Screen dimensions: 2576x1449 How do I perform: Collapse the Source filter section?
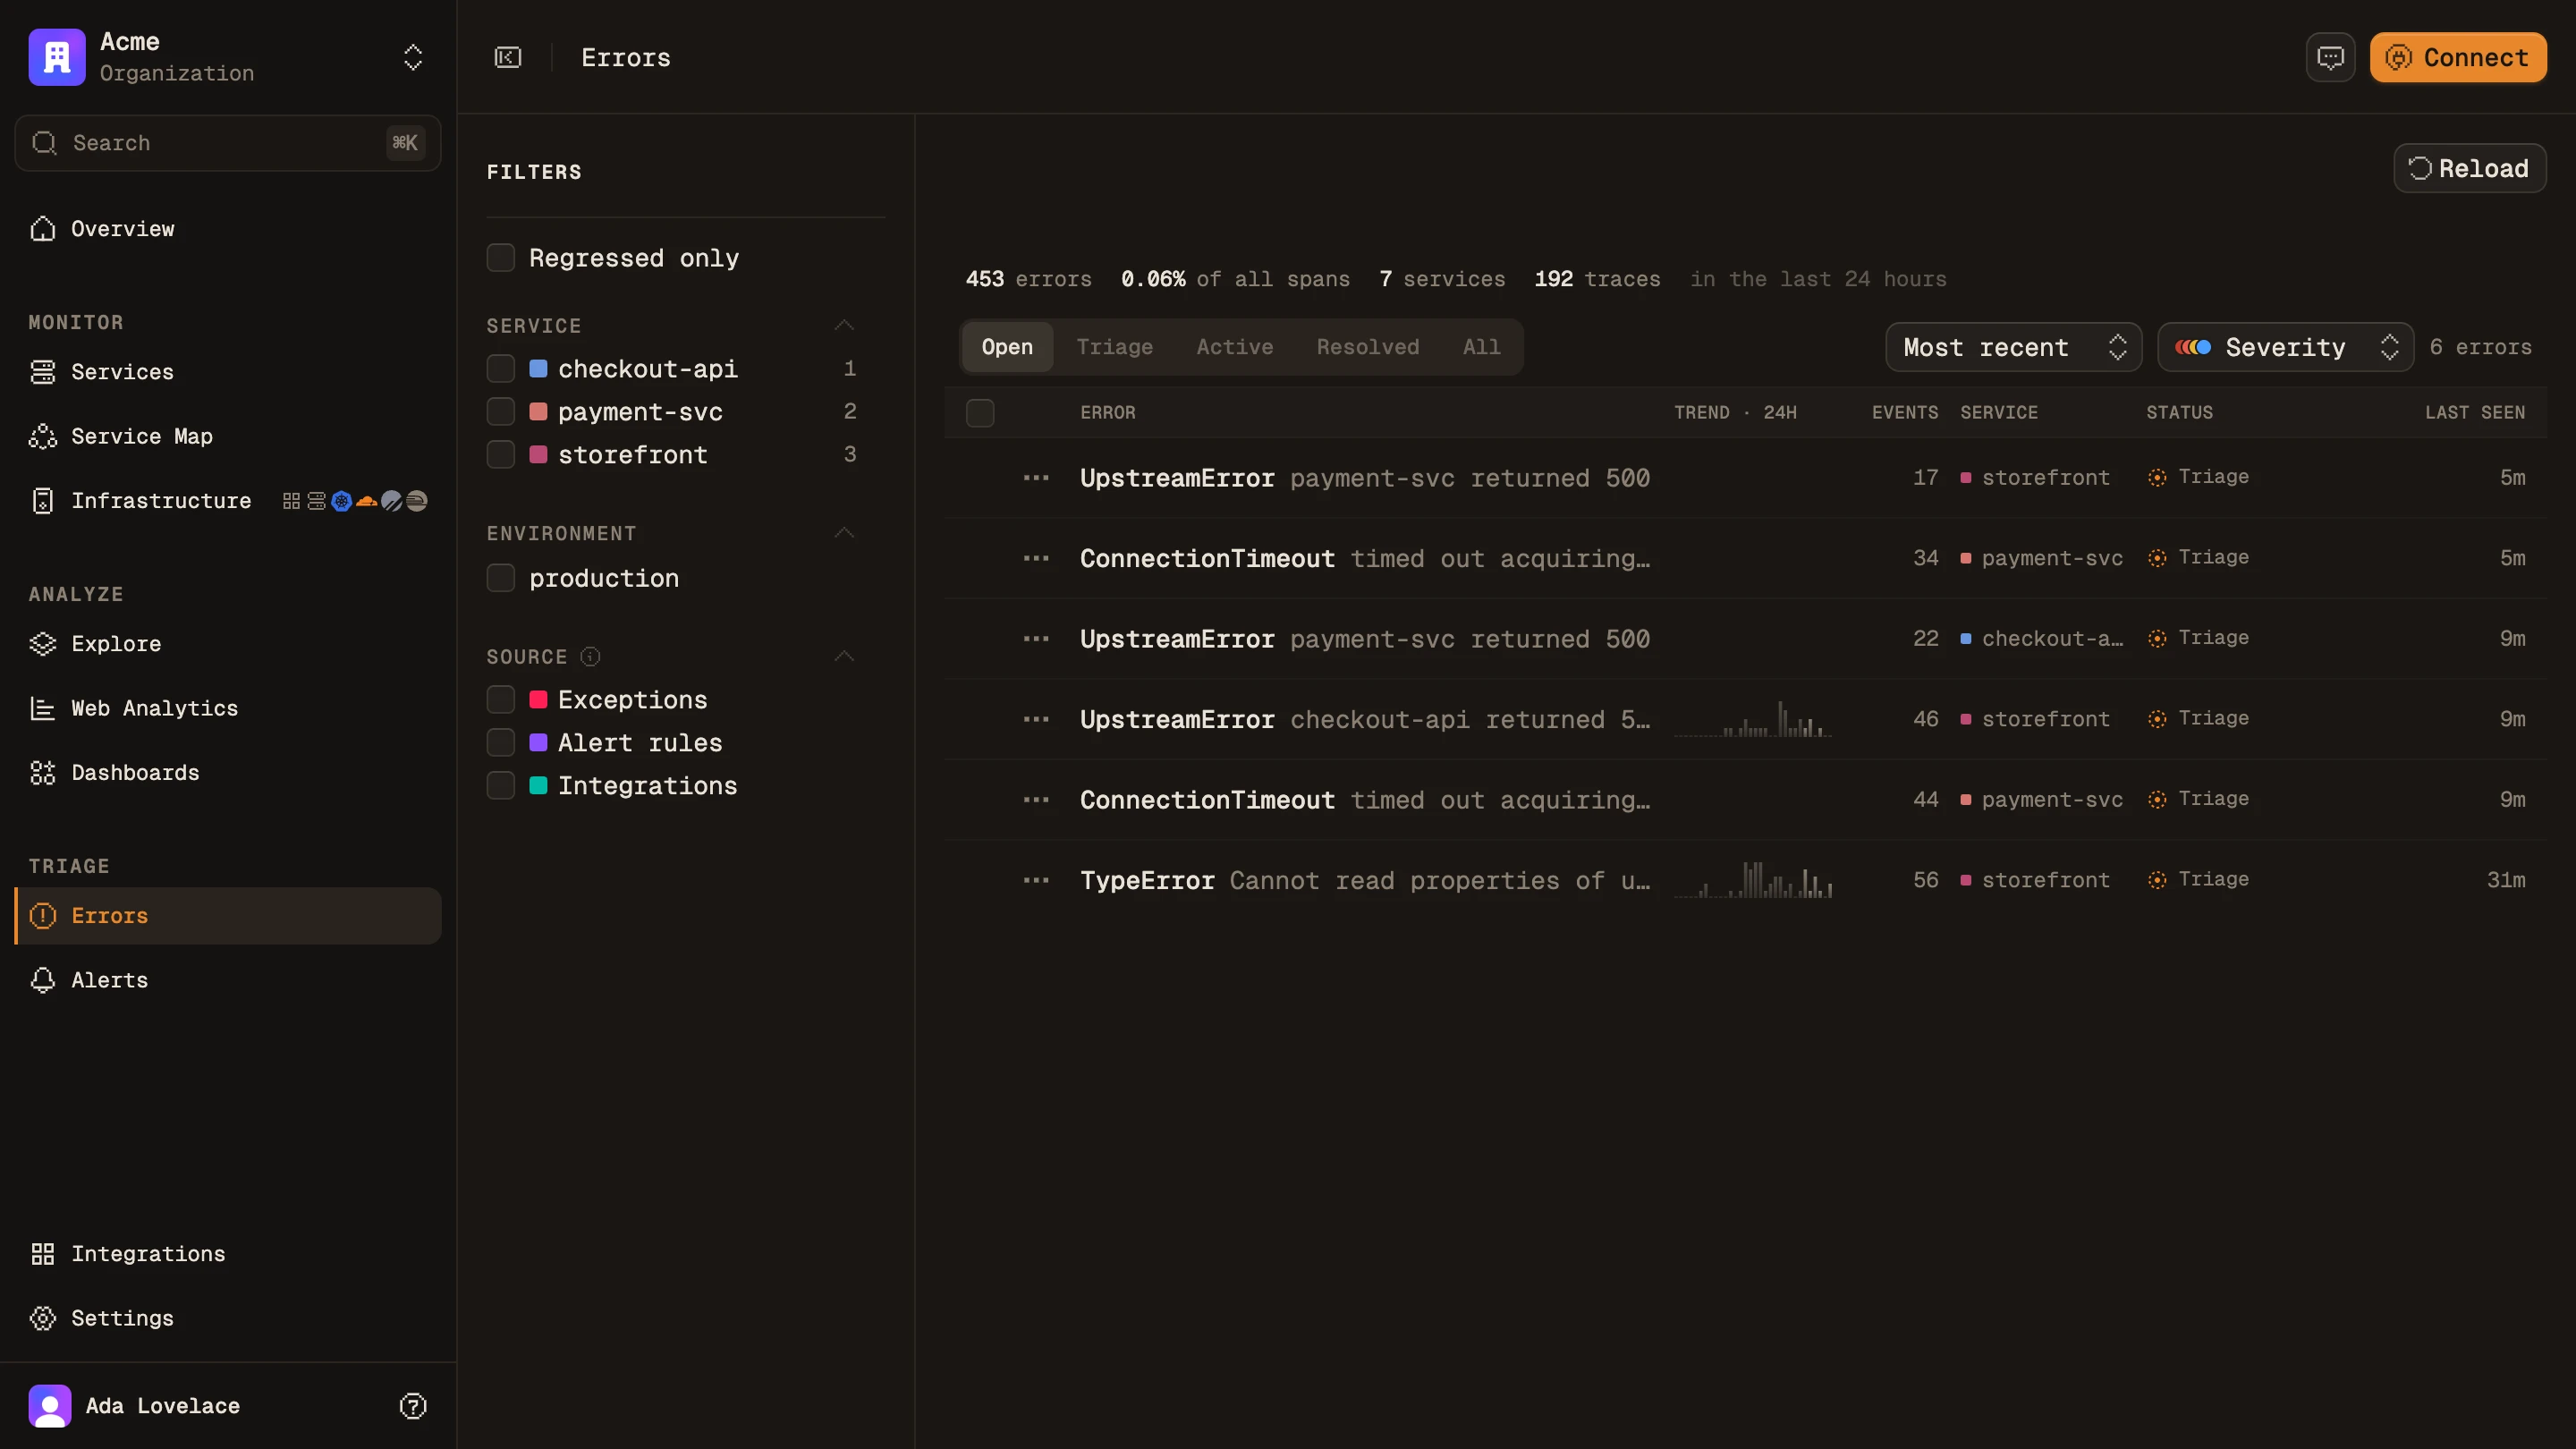point(845,657)
